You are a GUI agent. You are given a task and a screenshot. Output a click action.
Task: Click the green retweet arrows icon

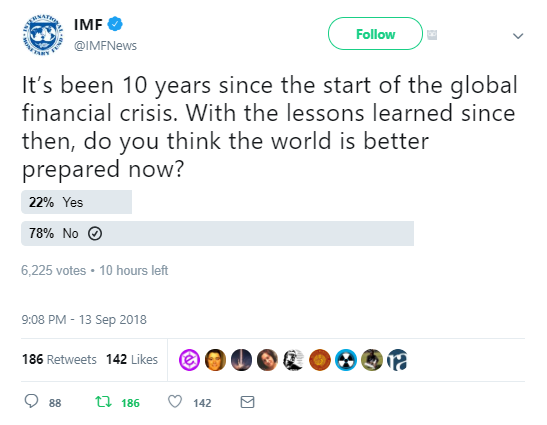point(104,402)
